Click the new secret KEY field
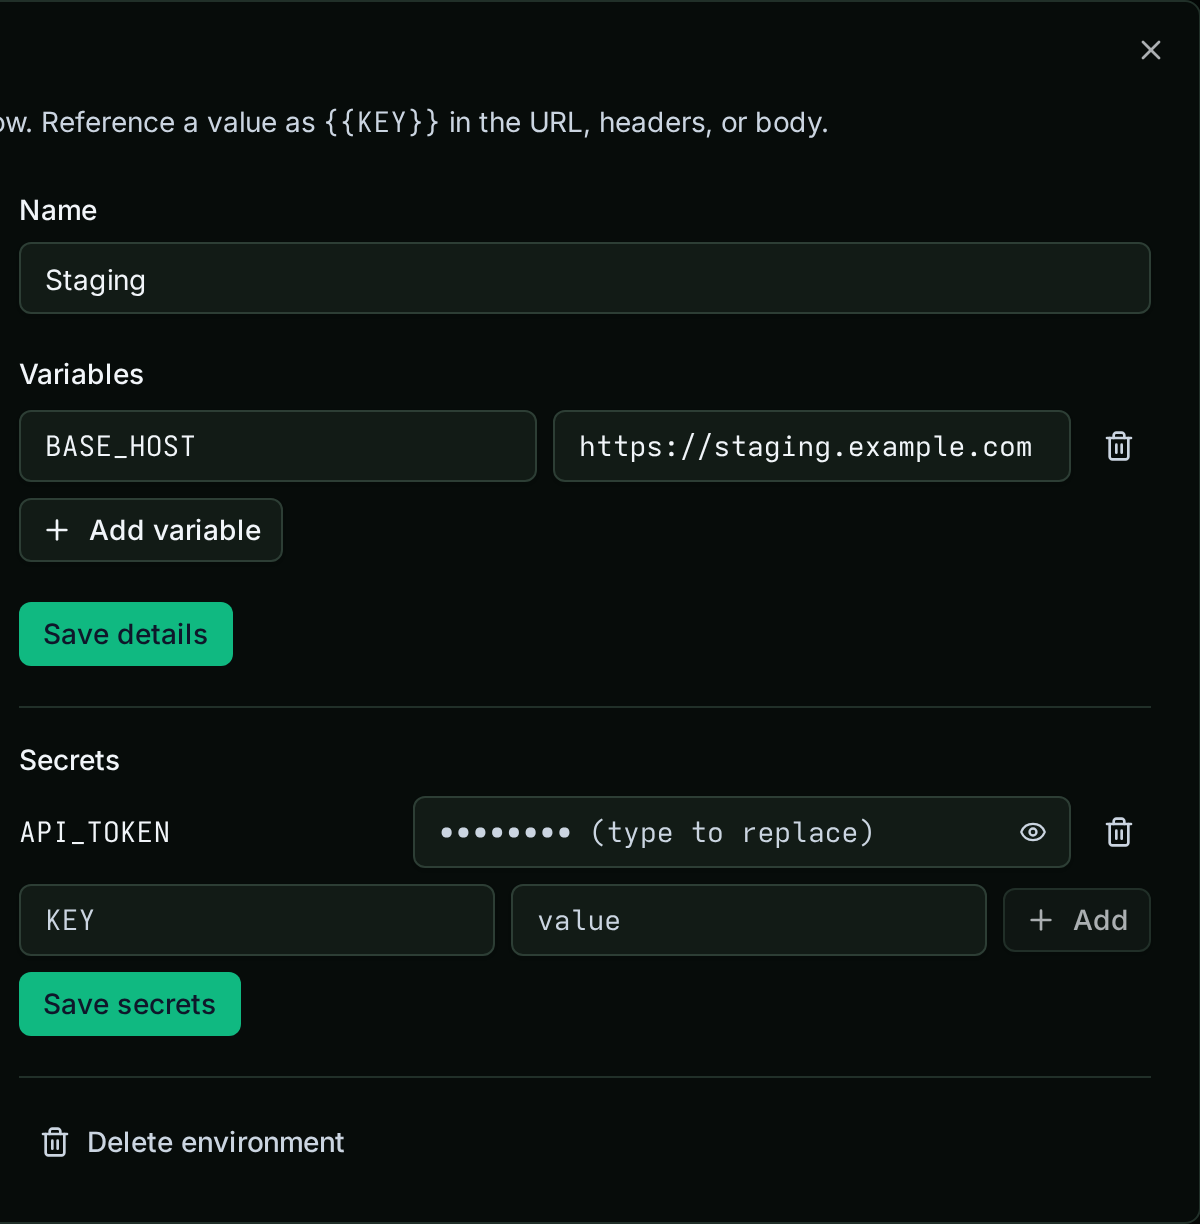The width and height of the screenshot is (1200, 1224). click(x=257, y=920)
